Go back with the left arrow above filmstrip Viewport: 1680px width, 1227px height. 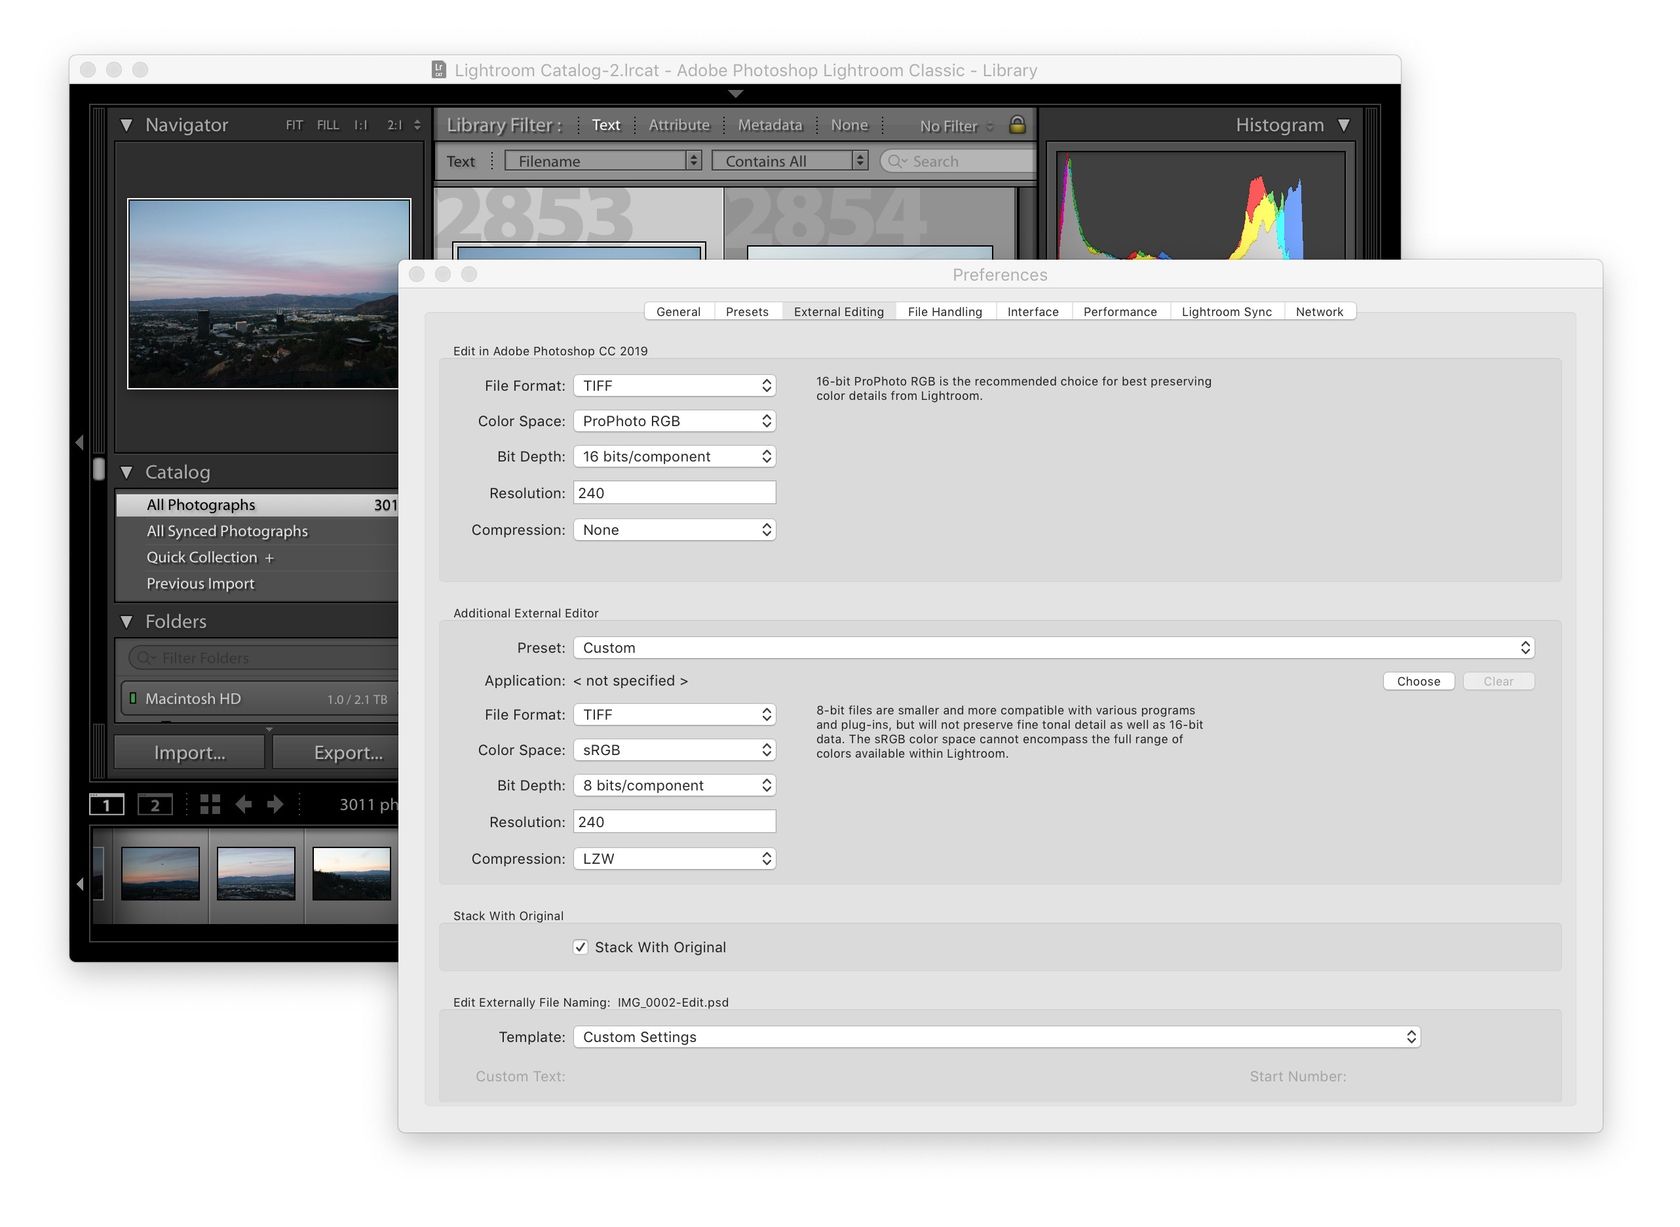(243, 804)
